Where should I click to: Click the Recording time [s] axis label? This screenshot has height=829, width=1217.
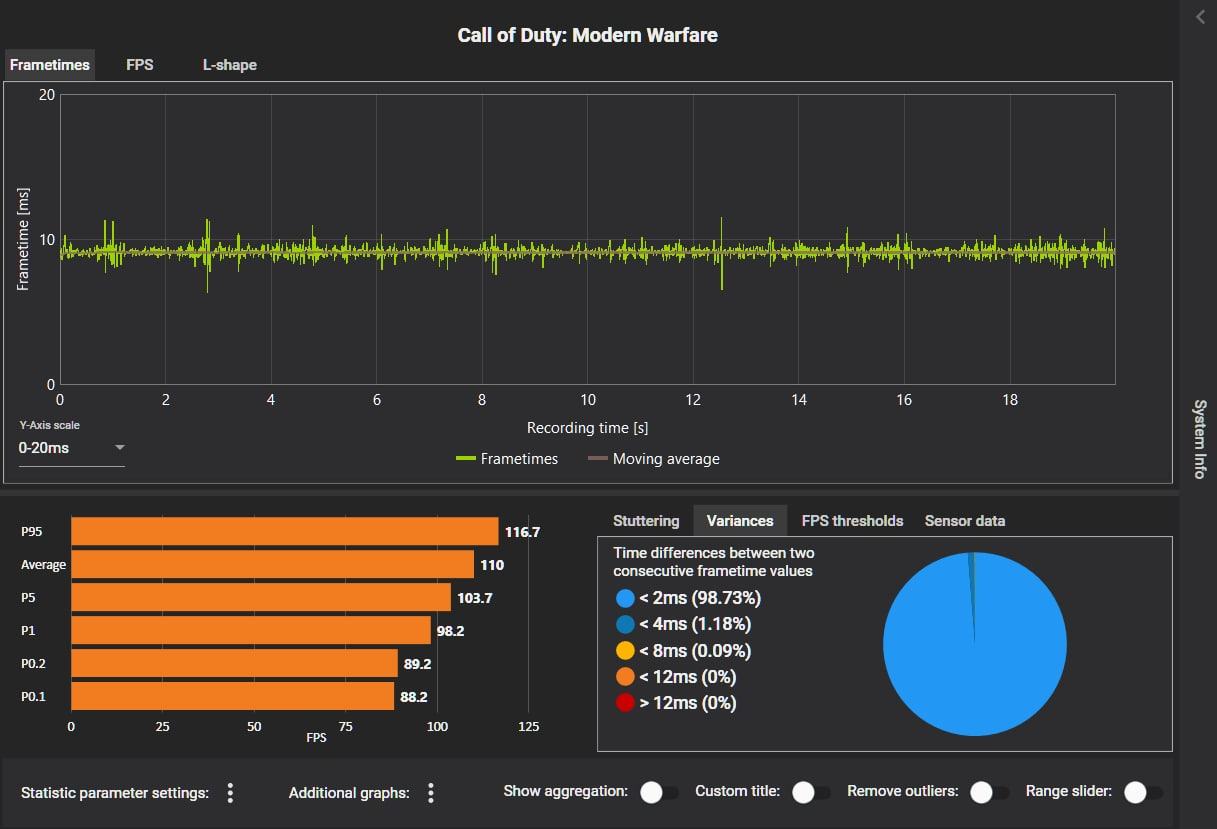(587, 428)
